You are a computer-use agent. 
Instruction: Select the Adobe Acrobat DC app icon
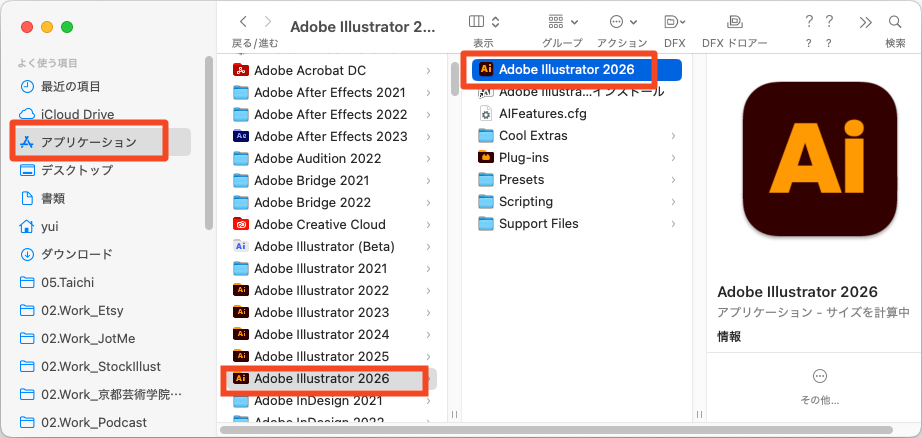point(240,70)
